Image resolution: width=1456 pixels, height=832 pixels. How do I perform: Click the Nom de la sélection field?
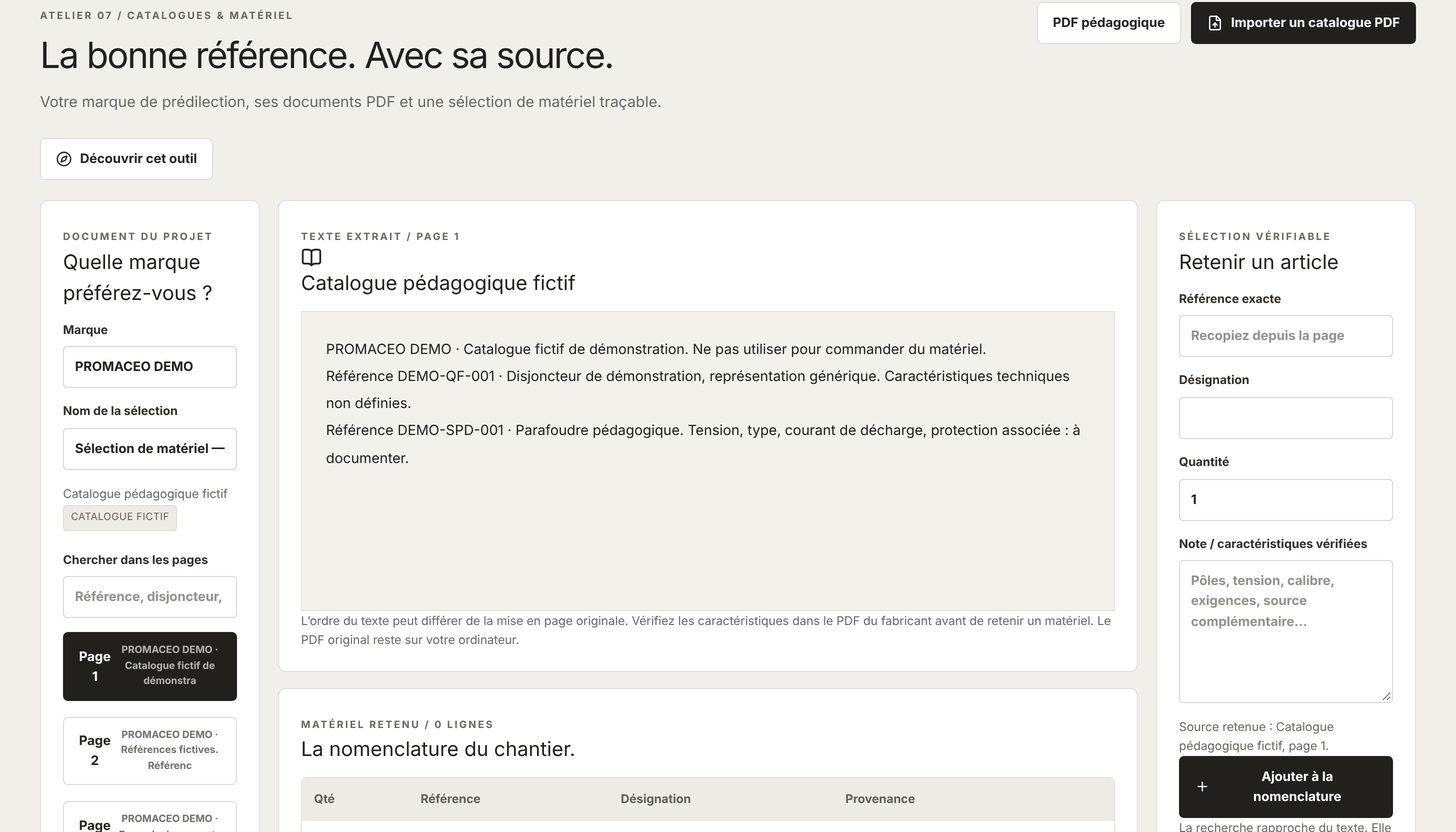pos(150,449)
